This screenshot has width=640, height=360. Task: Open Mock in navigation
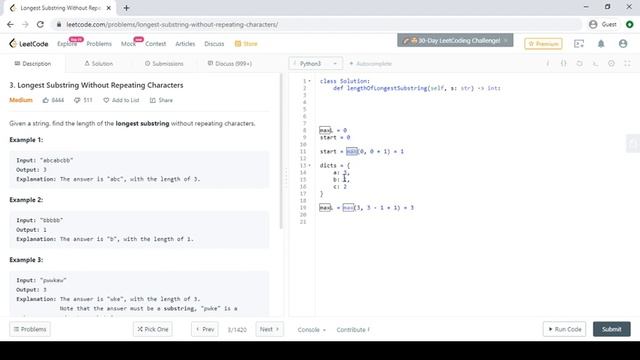coord(128,44)
